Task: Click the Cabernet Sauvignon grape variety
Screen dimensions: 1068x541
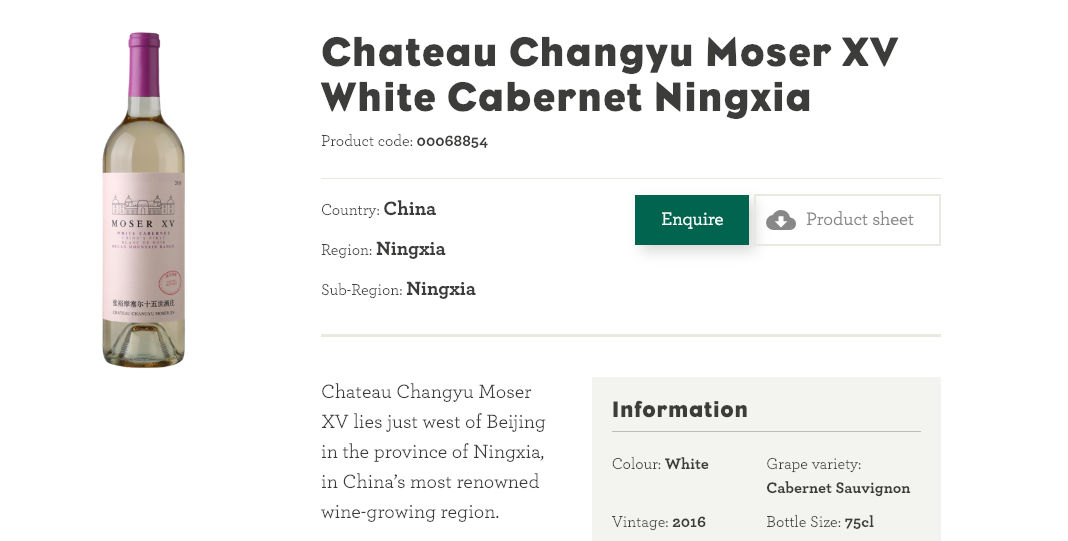Action: (x=838, y=488)
